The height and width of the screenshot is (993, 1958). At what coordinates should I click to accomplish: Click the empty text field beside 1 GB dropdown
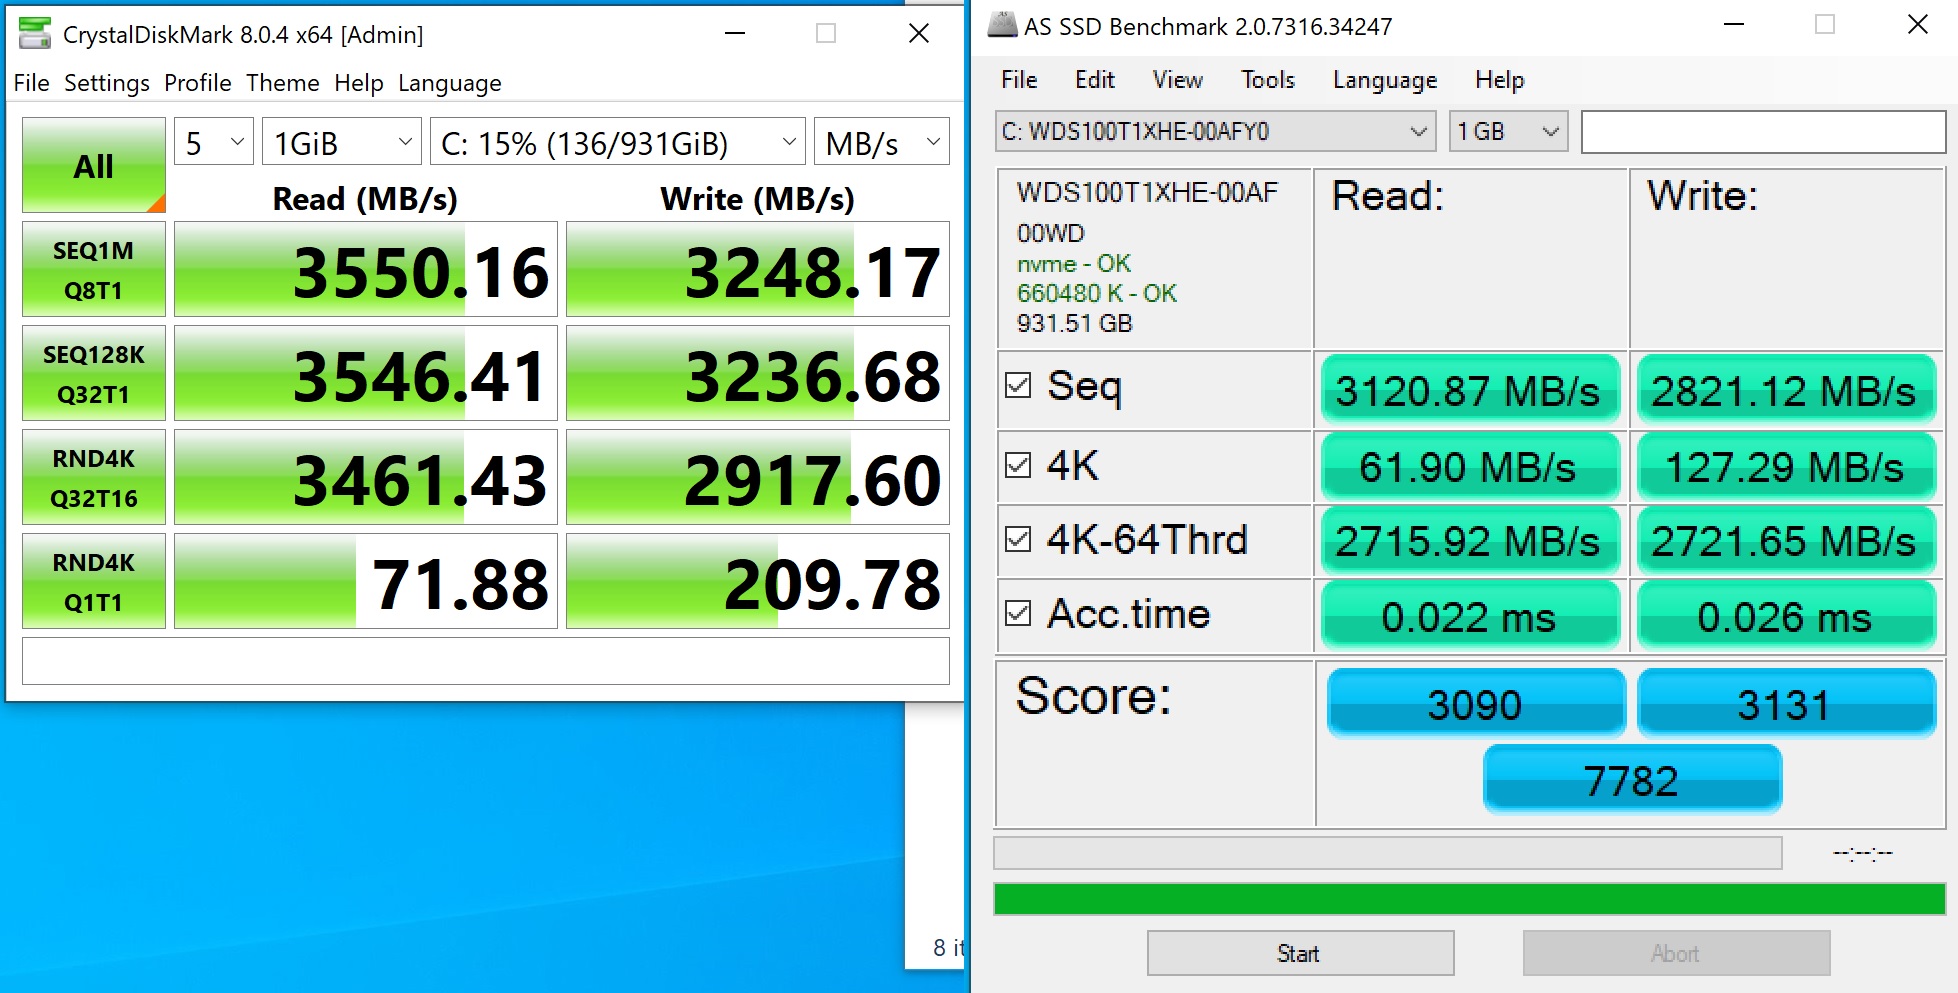pyautogui.click(x=1763, y=132)
